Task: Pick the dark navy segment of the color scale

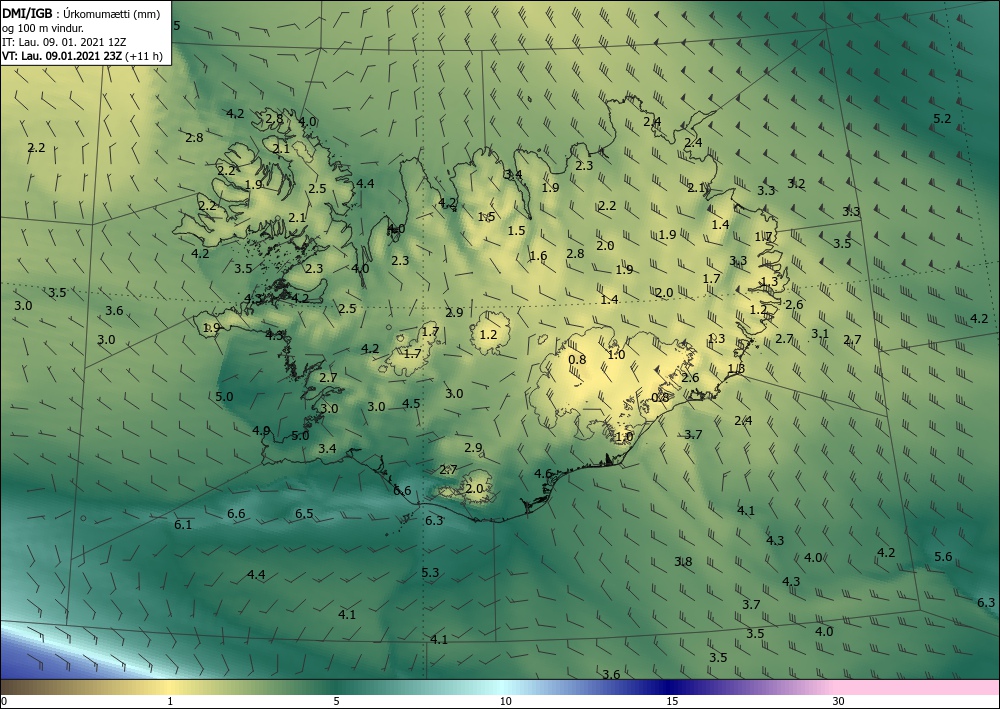Action: 670,687
